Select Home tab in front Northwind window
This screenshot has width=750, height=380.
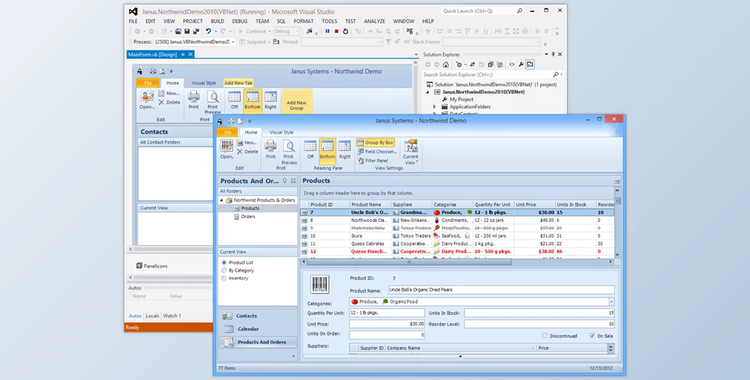tap(251, 132)
